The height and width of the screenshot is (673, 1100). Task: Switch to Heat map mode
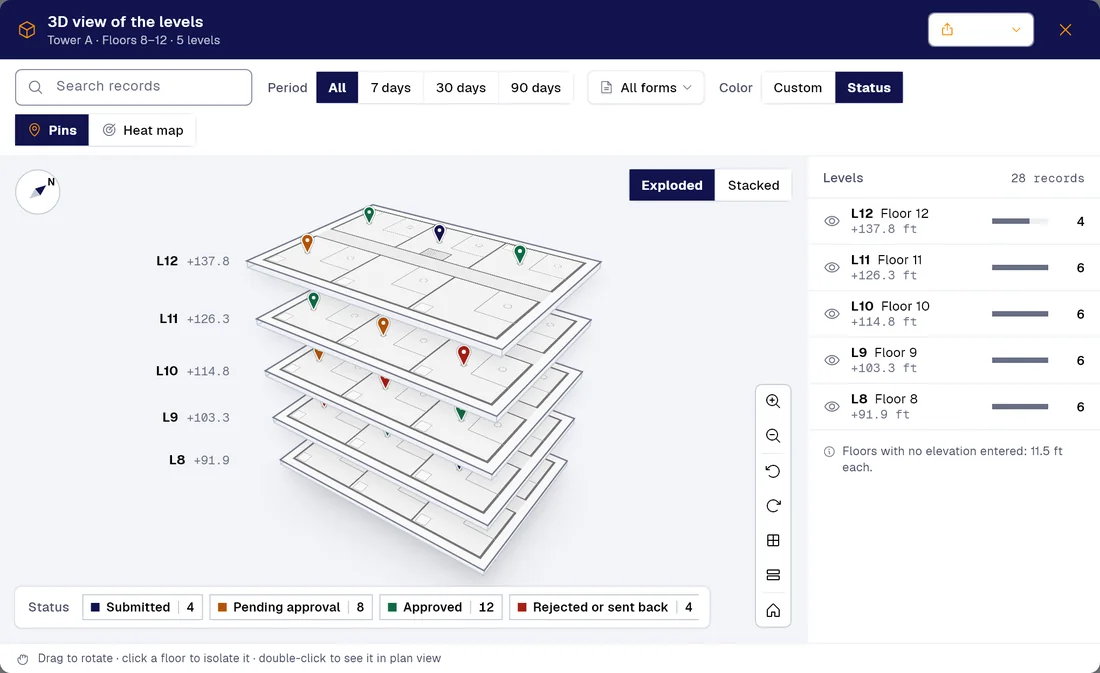[x=142, y=130]
